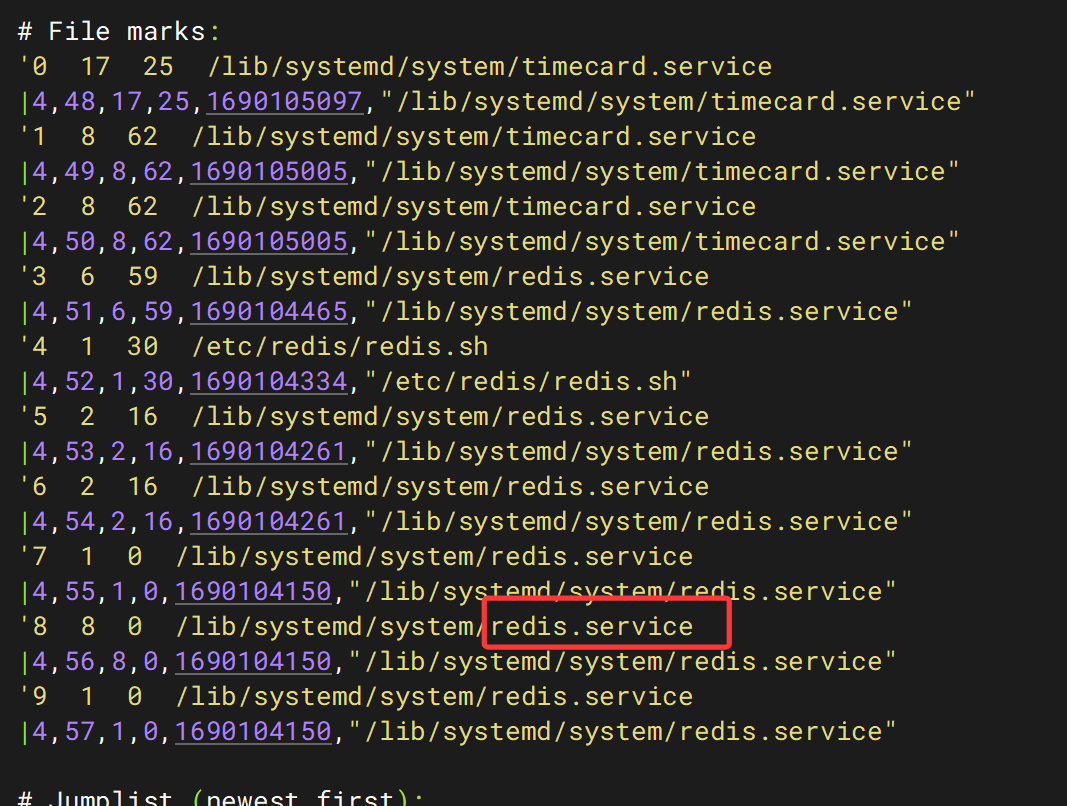Open timestamp 1690104261 on the 4,53 line
The height and width of the screenshot is (806, 1067).
pos(269,452)
